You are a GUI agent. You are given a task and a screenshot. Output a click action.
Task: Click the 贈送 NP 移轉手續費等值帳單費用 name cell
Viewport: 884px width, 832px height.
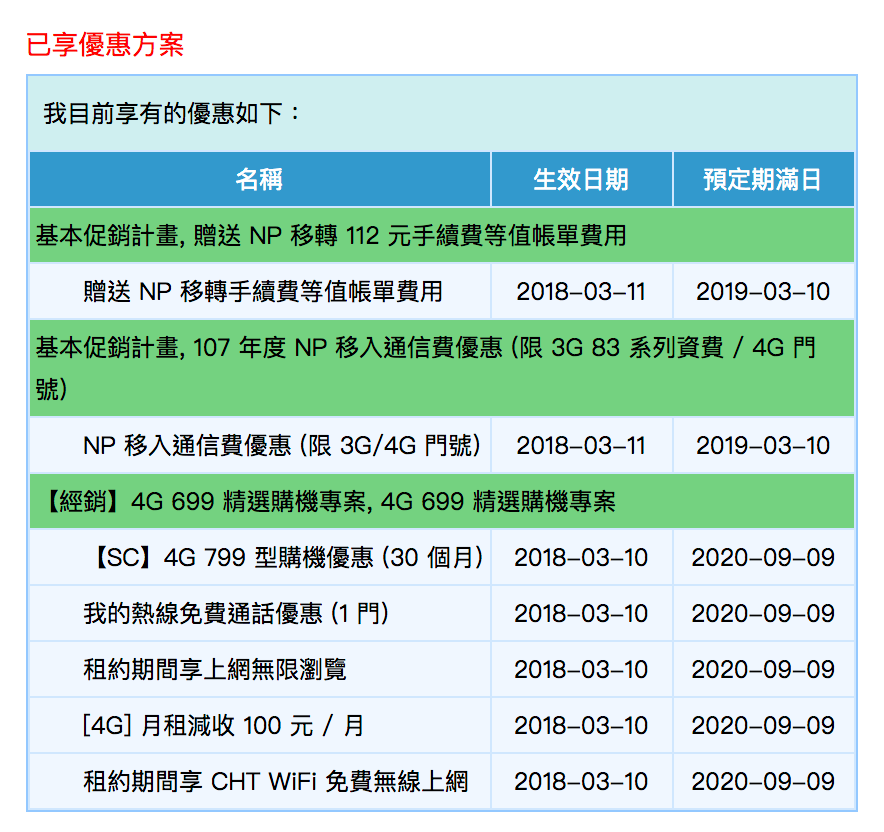click(x=260, y=291)
